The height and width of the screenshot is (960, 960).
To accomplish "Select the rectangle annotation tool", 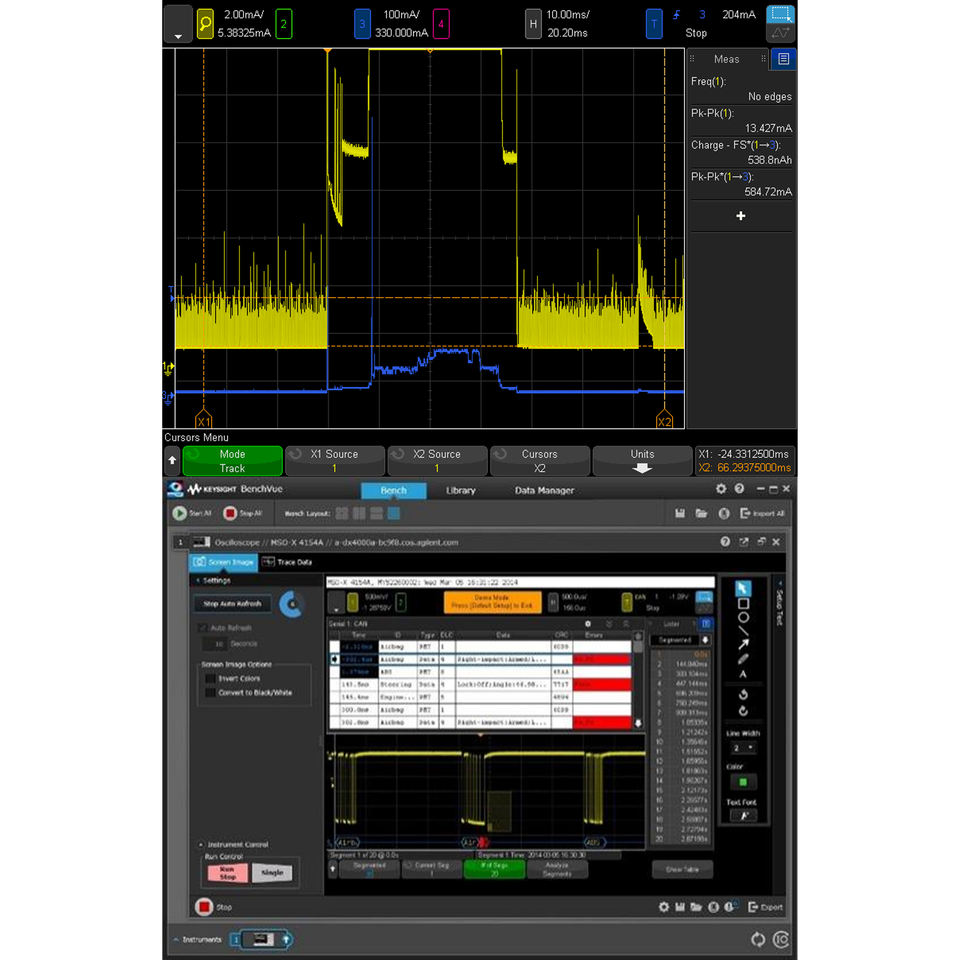I will pos(743,604).
